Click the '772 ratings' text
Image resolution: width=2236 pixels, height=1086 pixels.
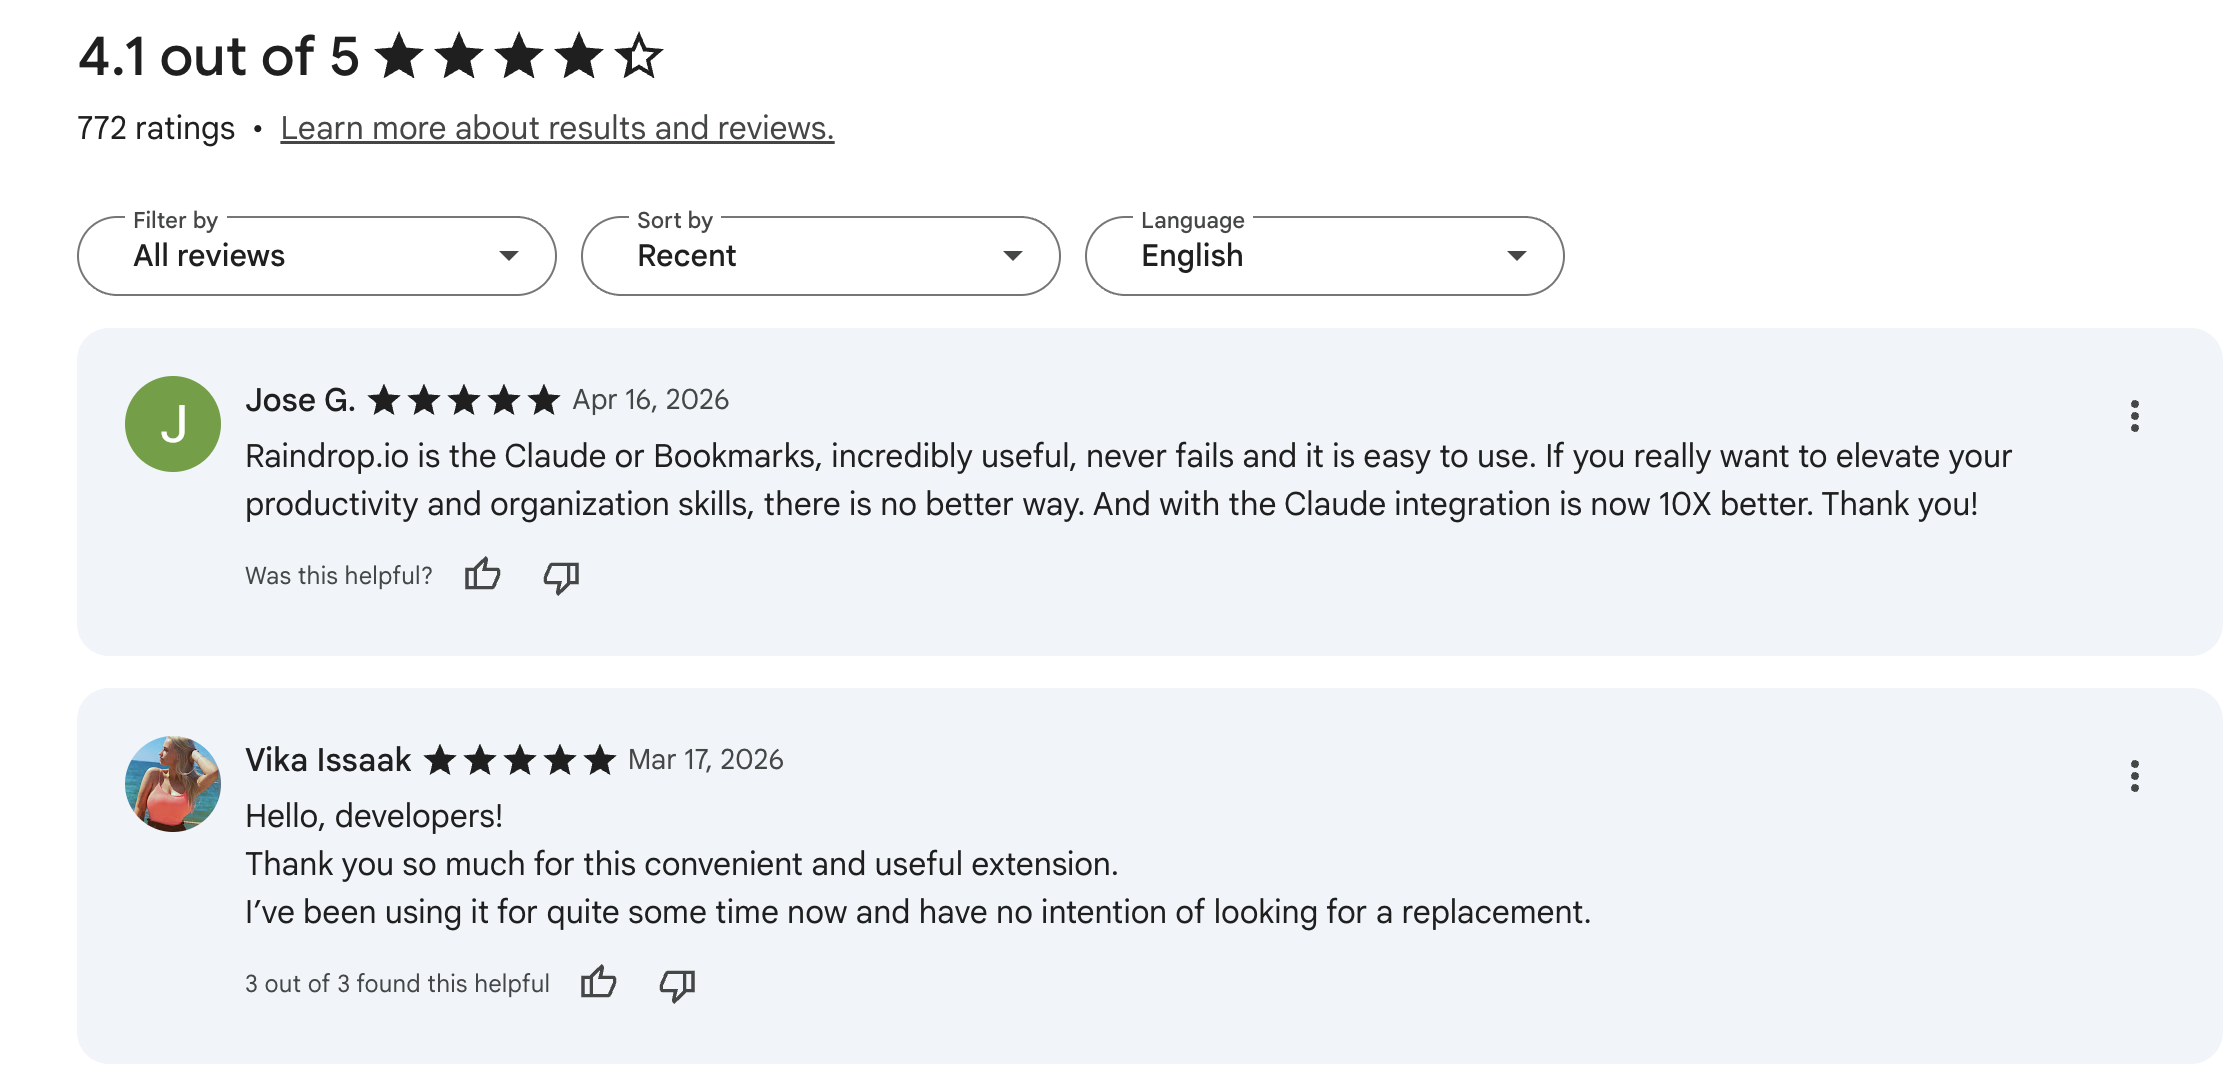click(x=156, y=128)
